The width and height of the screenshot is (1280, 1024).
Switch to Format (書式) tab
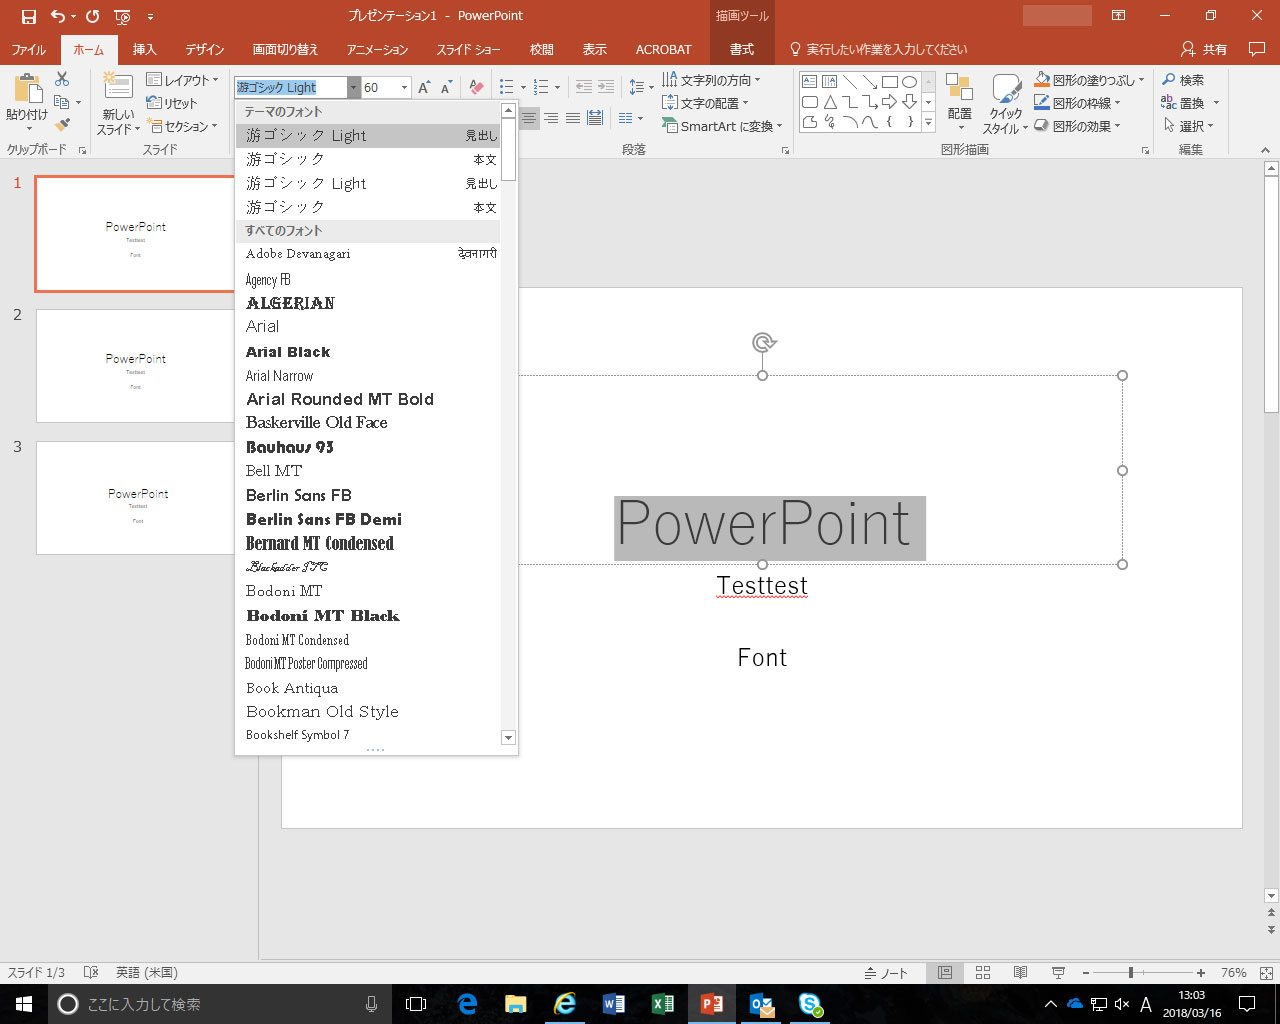coord(742,49)
